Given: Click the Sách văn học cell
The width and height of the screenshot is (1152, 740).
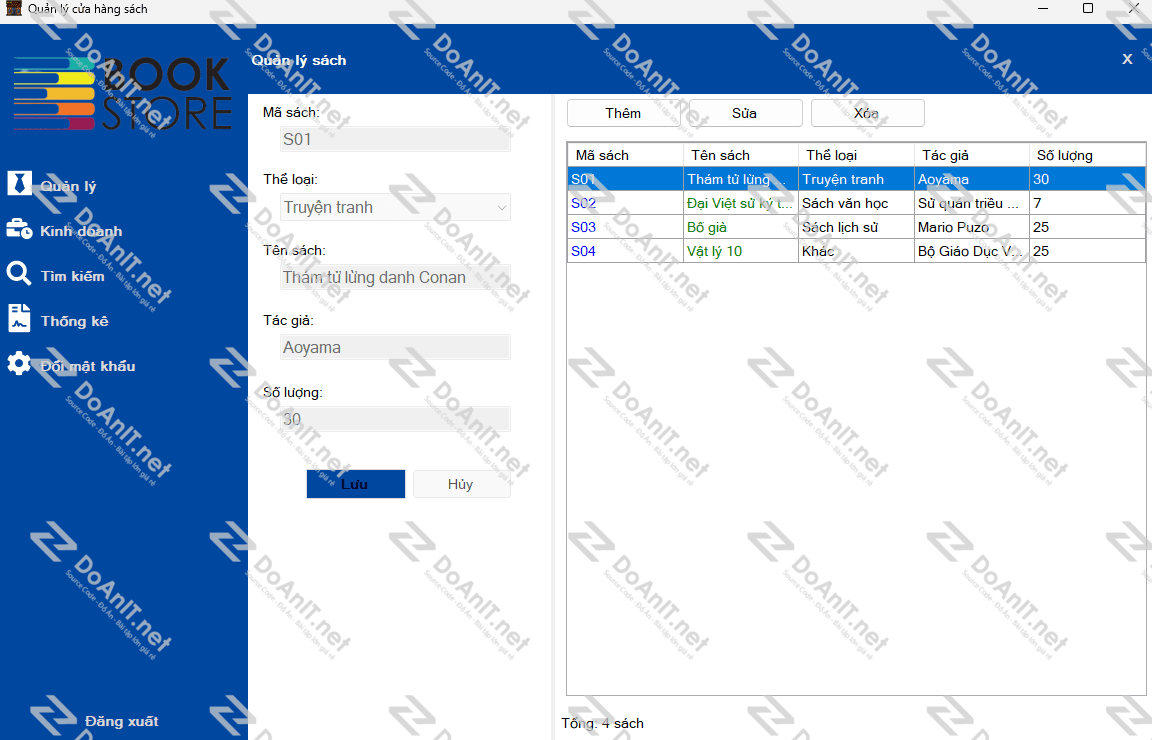Looking at the screenshot, I should 856,203.
